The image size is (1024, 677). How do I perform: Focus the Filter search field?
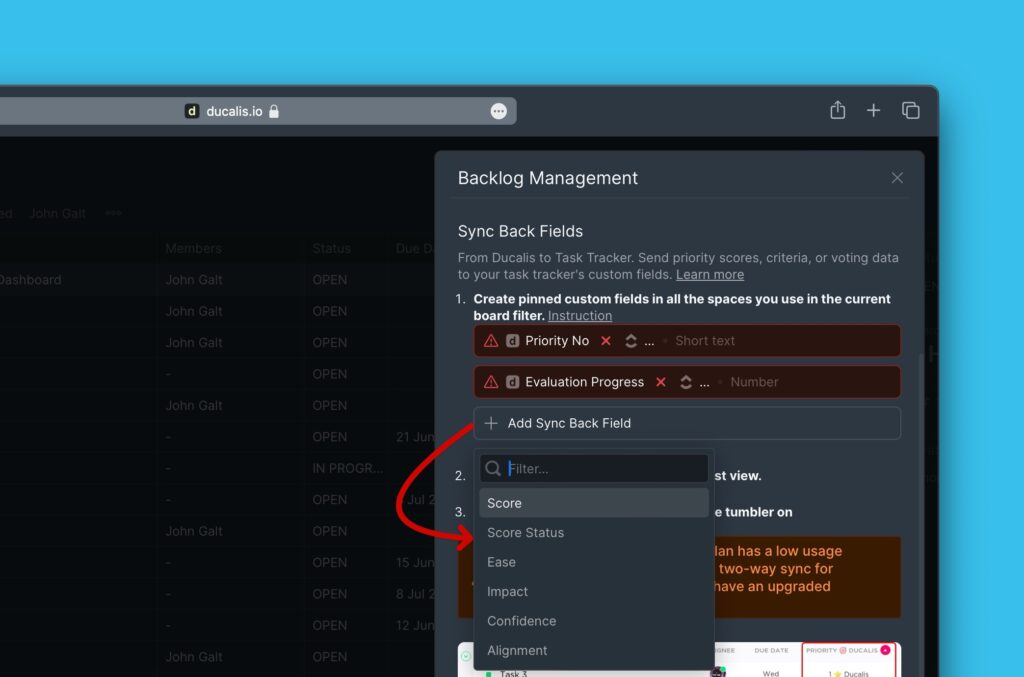point(594,468)
